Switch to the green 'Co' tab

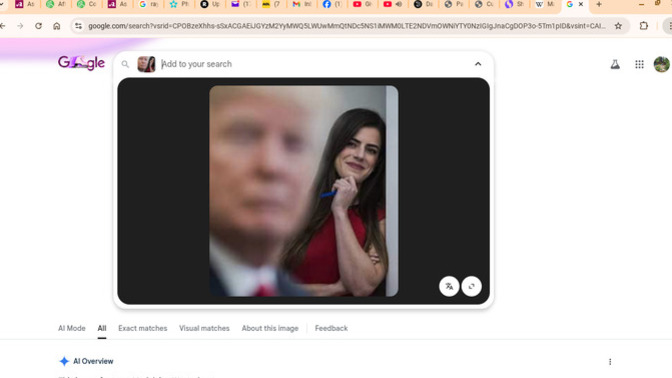pos(87,4)
